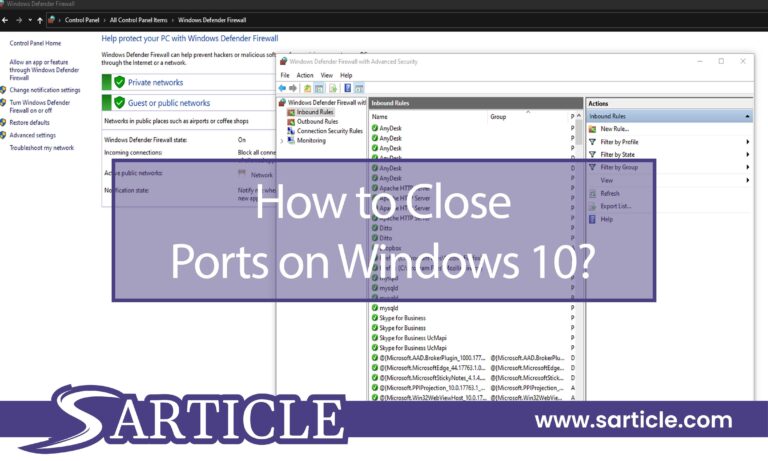Select the Microsoft.MicrosoftStickyNotes inbound rule row
The width and height of the screenshot is (768, 461).
(x=473, y=378)
